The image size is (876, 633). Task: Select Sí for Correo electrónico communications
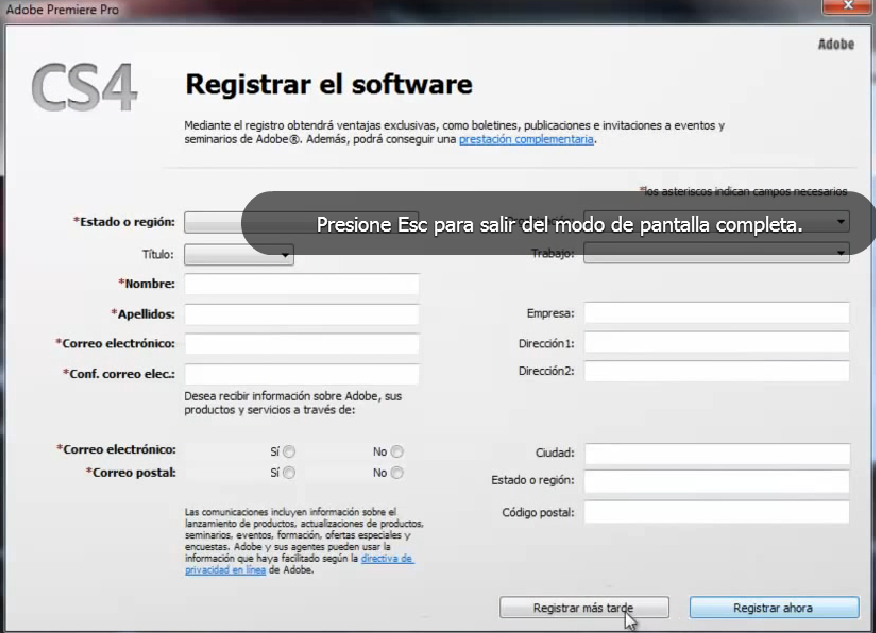[x=289, y=451]
